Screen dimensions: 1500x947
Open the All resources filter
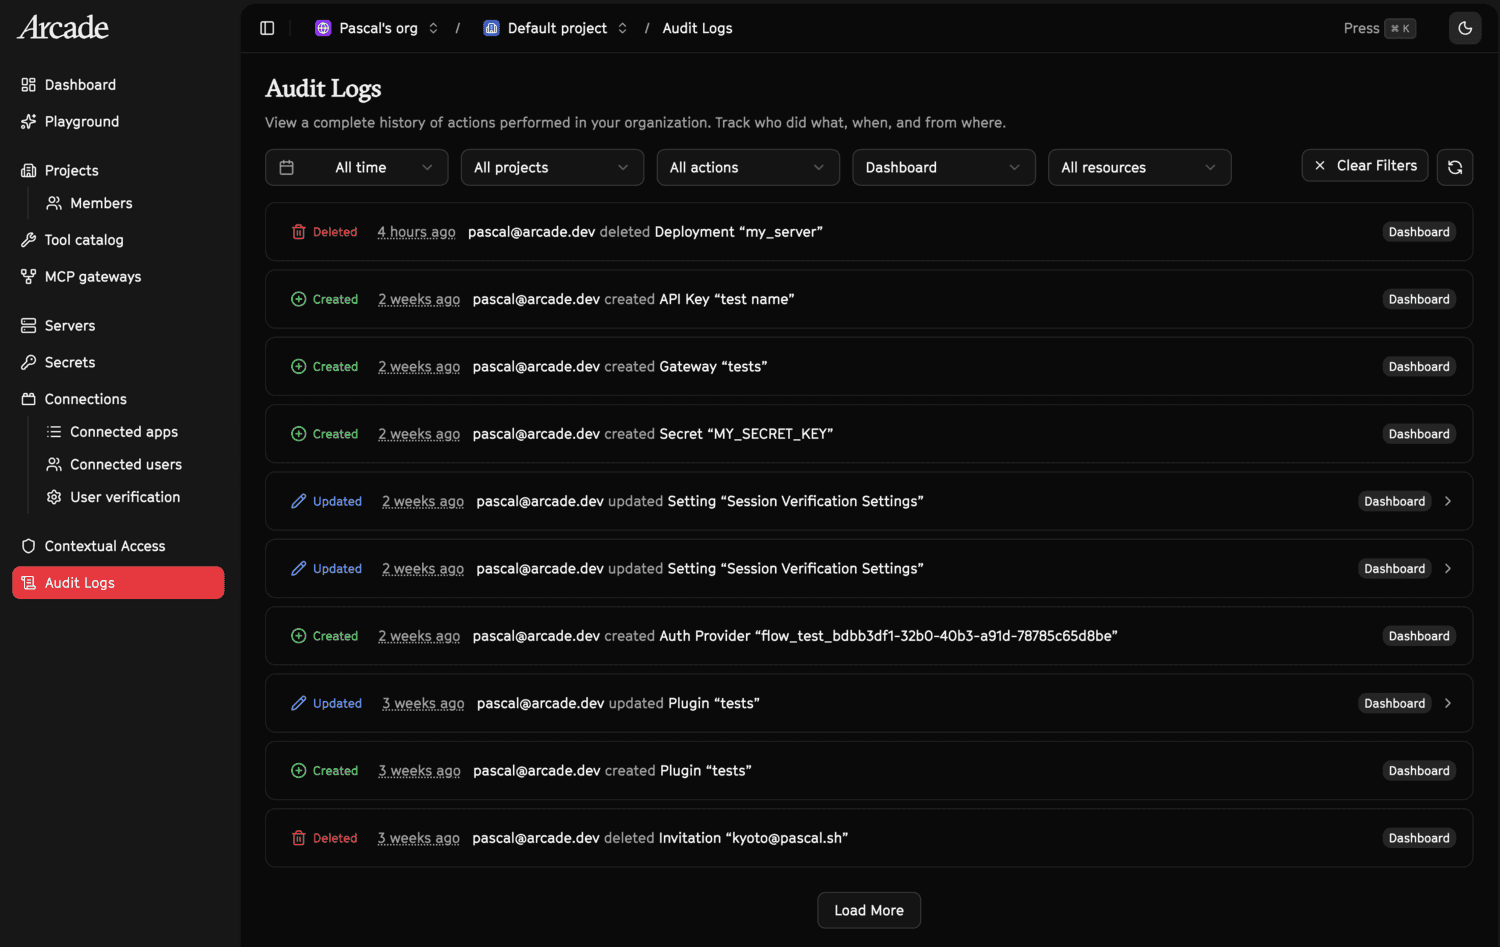tap(1139, 167)
